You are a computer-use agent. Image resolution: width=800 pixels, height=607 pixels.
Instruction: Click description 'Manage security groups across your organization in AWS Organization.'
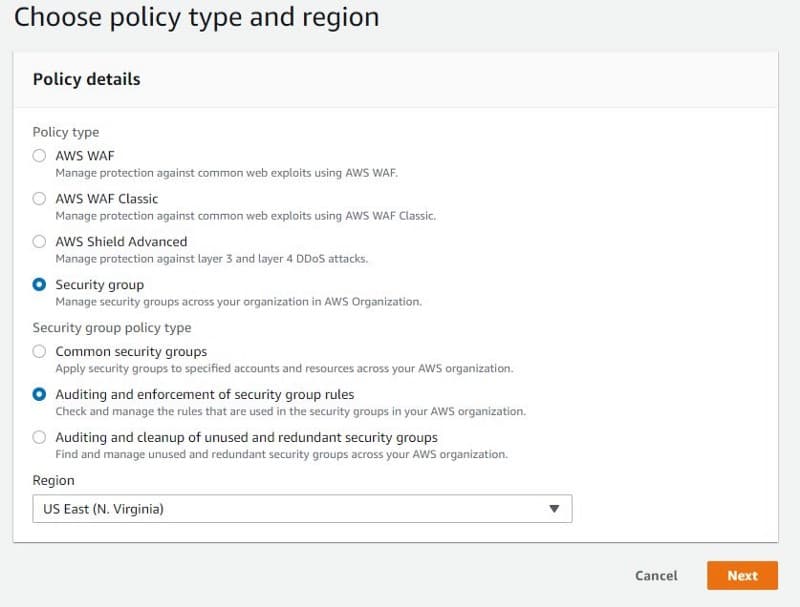pyautogui.click(x=239, y=301)
